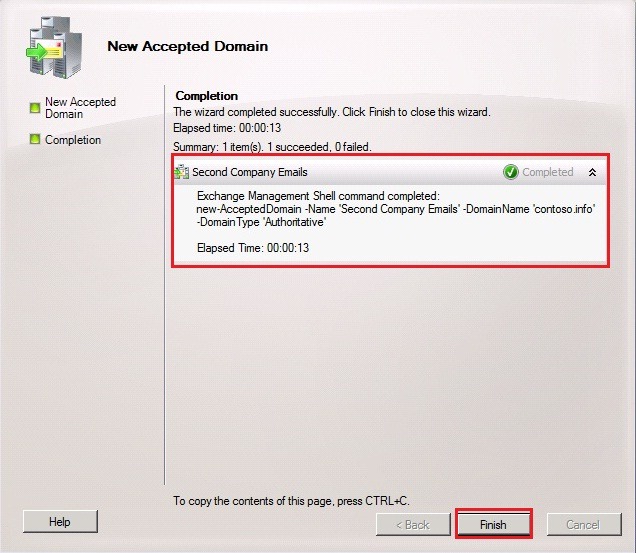
Task: Click the Summary line showing 1 succeeded
Action: 272,147
